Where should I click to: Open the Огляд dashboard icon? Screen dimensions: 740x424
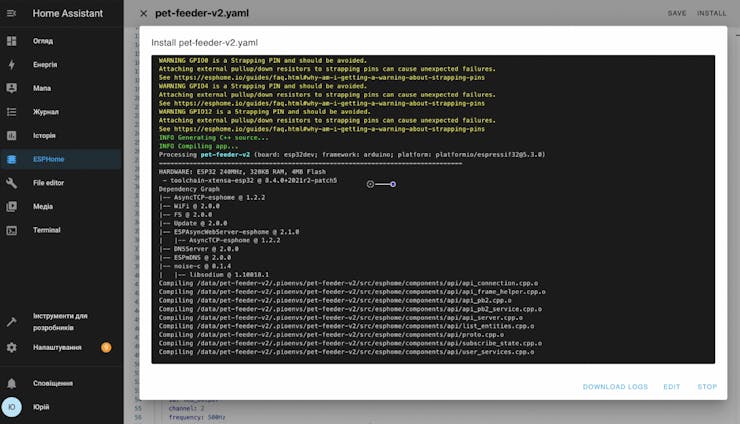click(x=11, y=41)
